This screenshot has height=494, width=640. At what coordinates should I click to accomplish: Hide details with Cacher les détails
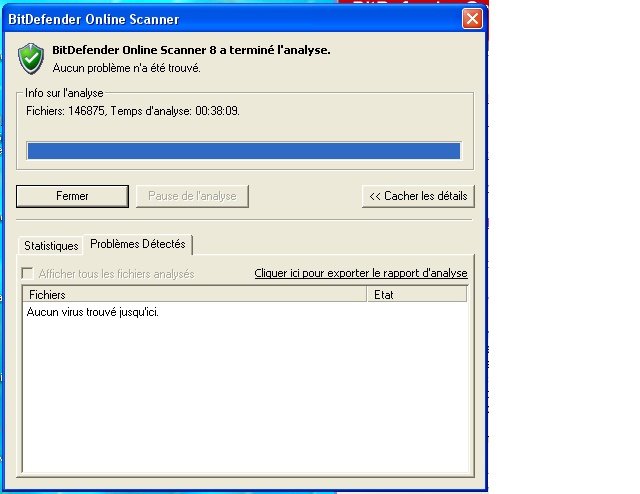(418, 196)
